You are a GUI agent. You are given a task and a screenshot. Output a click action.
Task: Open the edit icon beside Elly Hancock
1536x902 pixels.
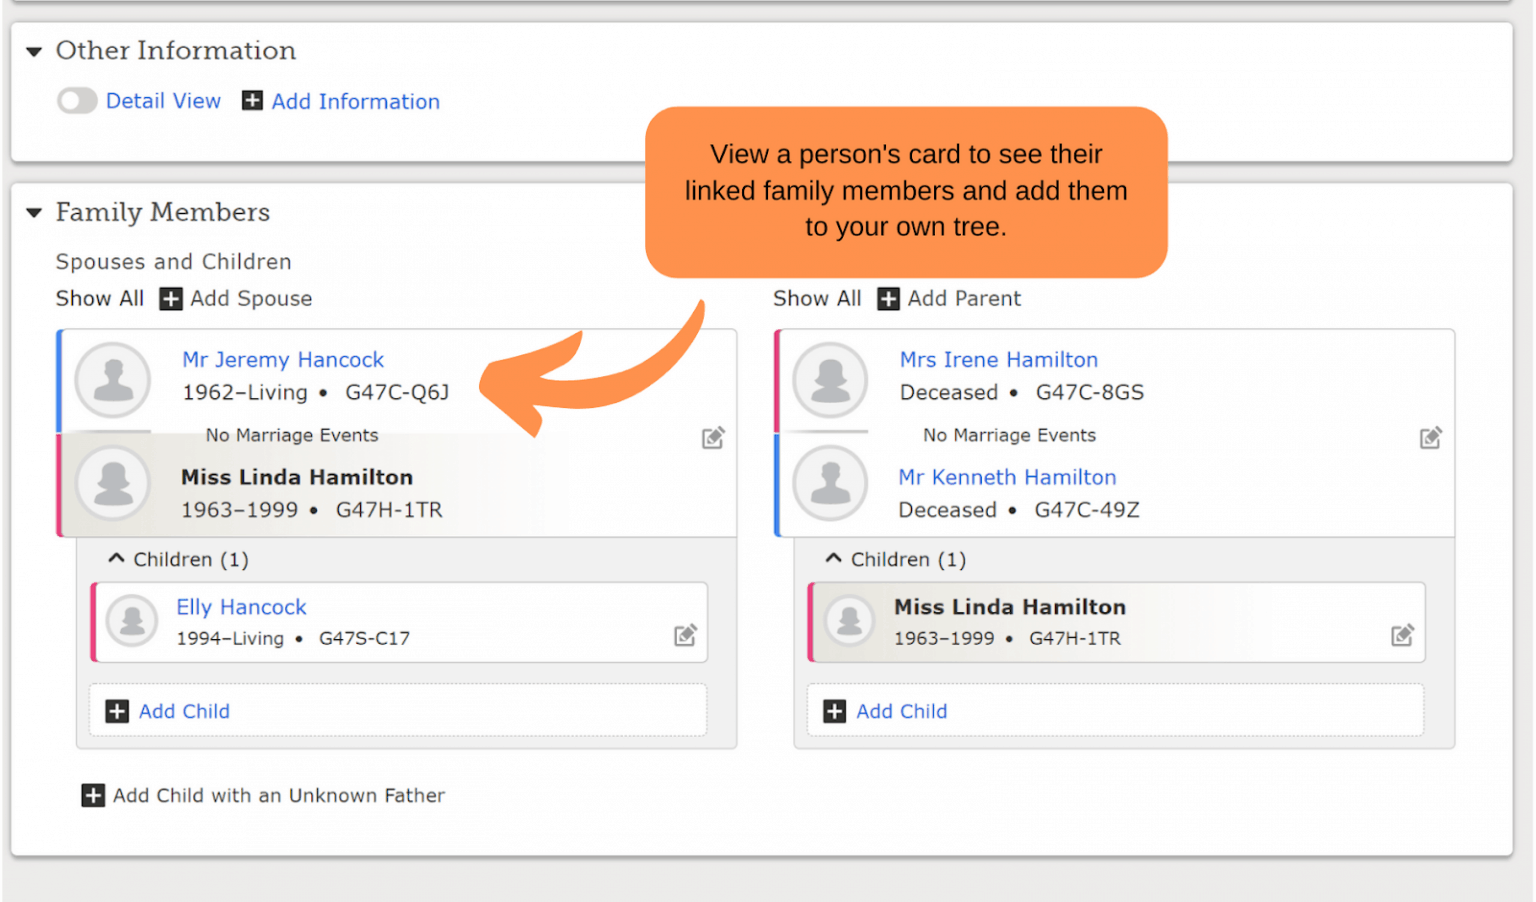pos(685,635)
